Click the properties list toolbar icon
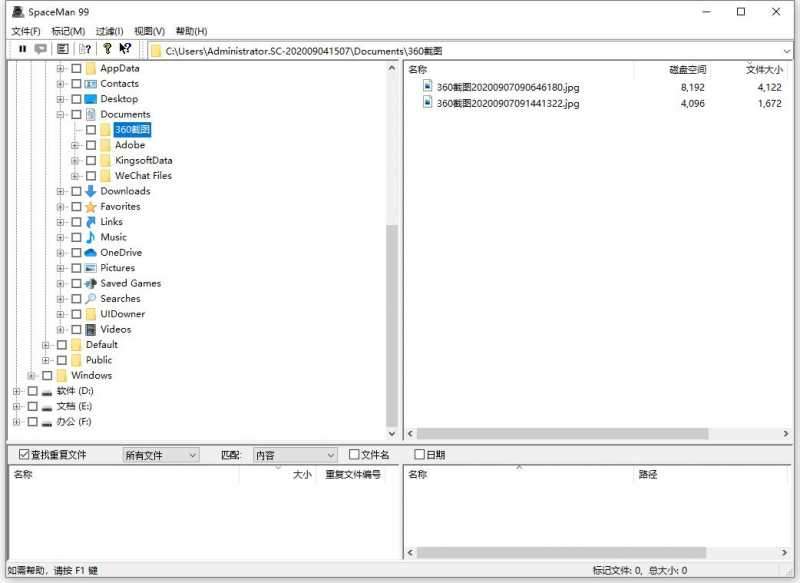Screen dimensions: 800x583 pyautogui.click(x=62, y=49)
